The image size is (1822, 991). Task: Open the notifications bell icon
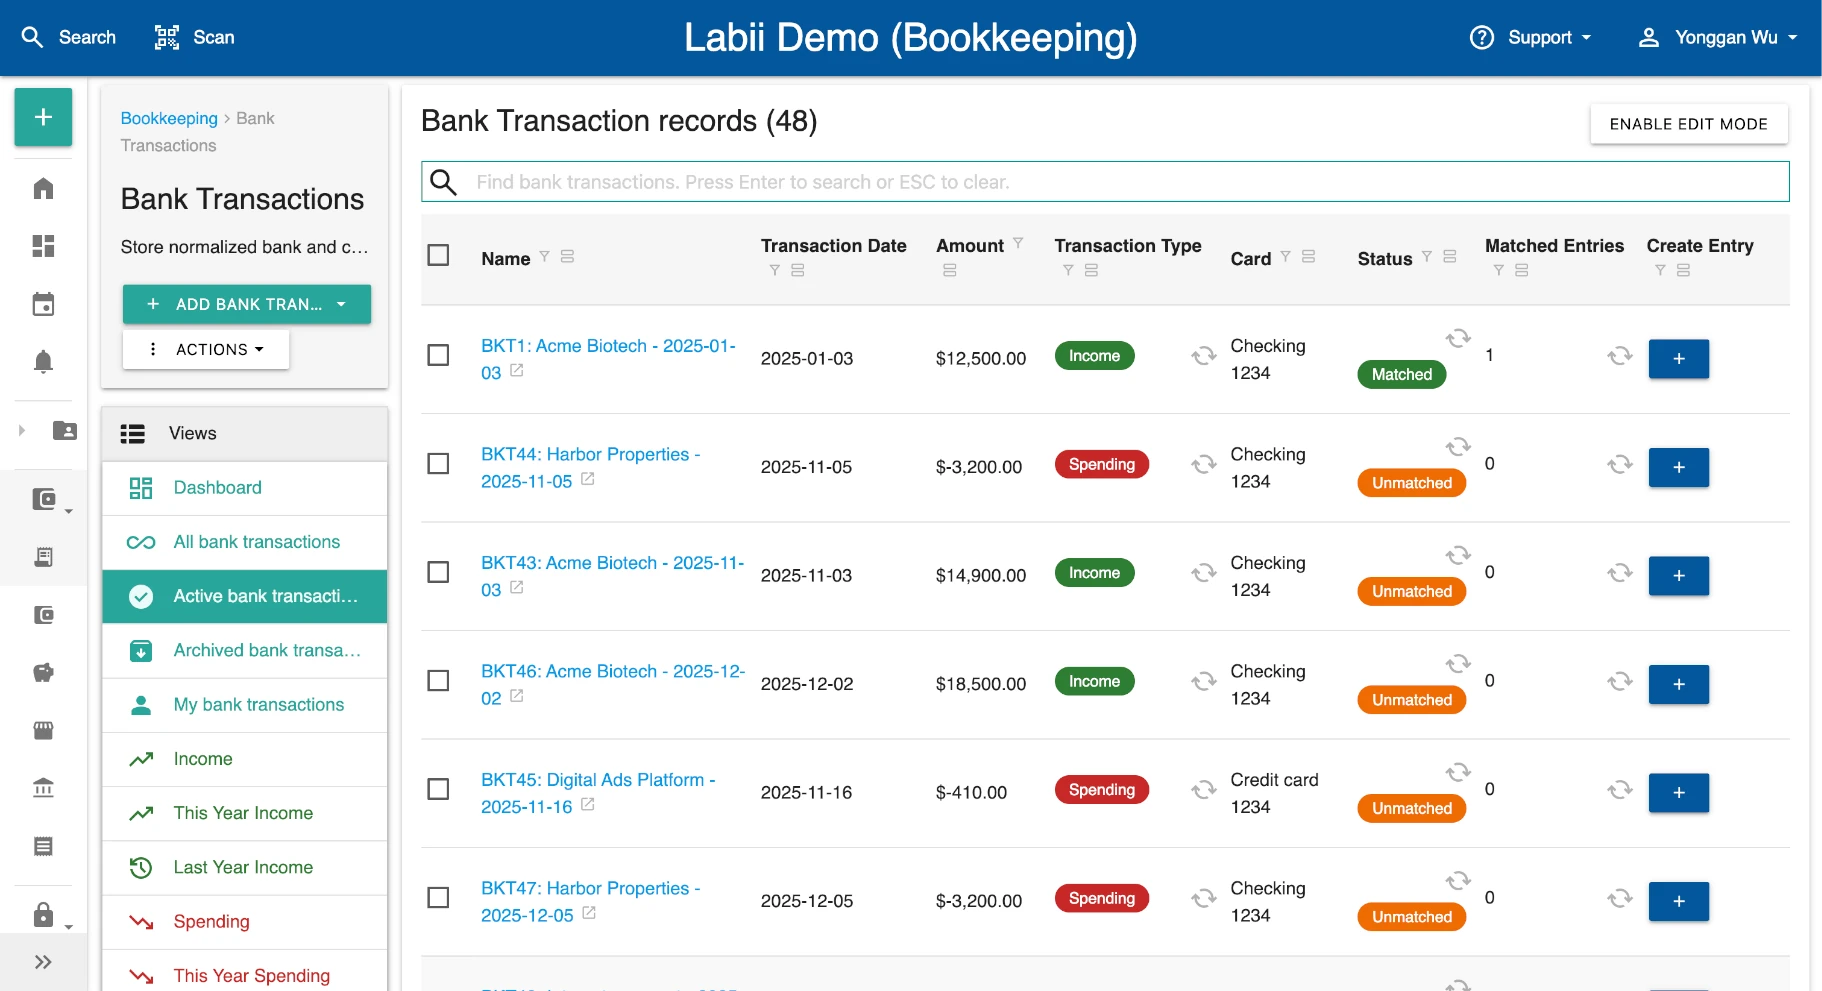[43, 361]
